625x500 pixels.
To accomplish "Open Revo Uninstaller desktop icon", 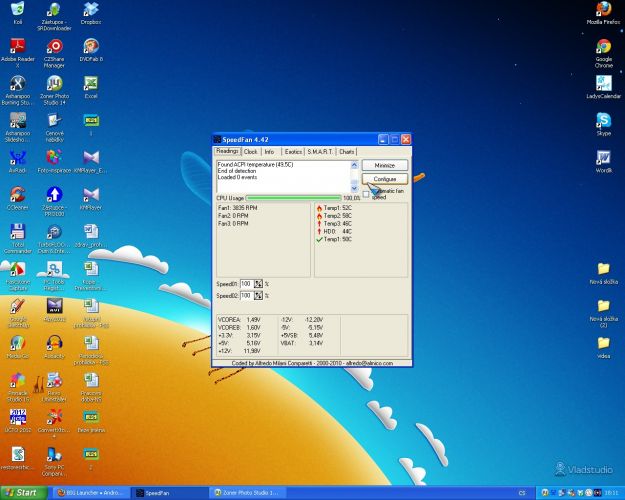I will [x=54, y=387].
